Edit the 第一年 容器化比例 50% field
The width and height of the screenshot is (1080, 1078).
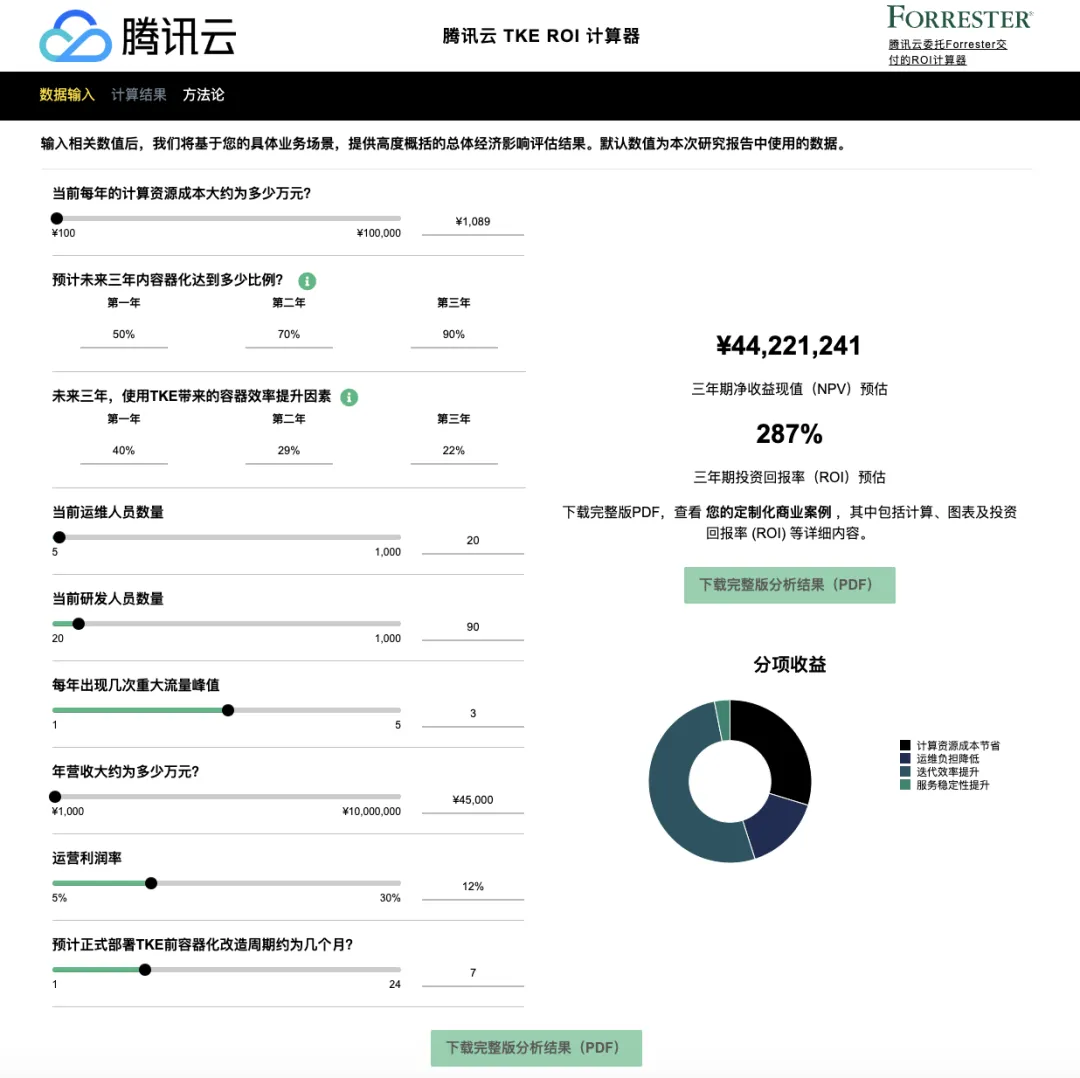(x=123, y=334)
